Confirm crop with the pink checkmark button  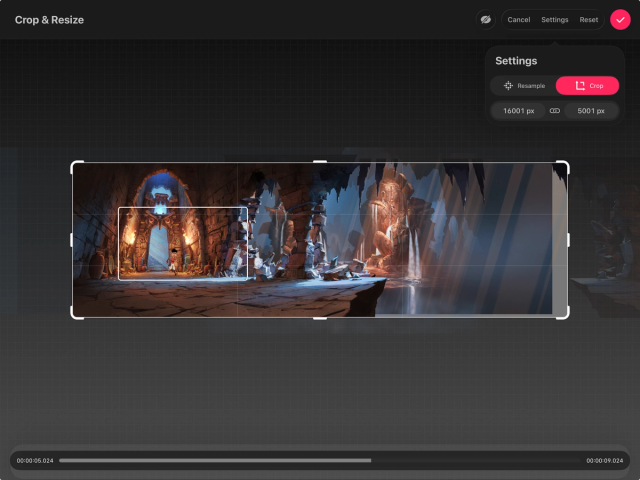pos(620,20)
